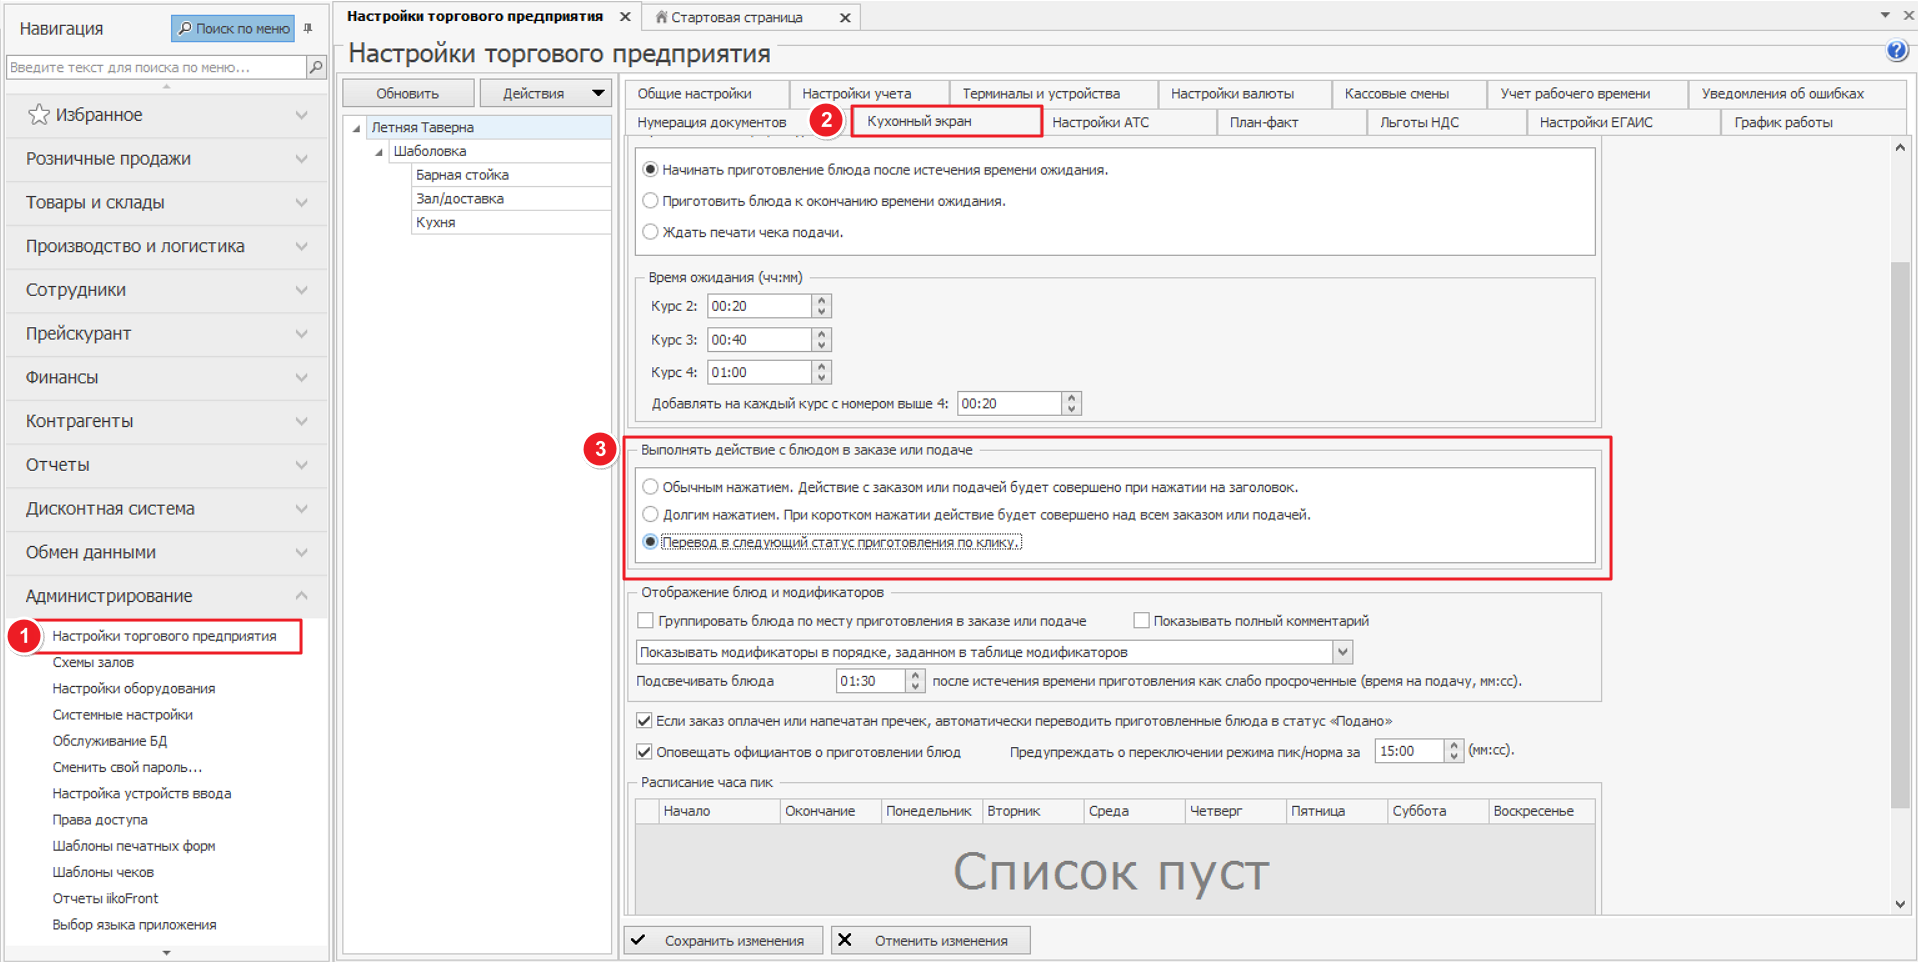Click Сохранить изменения button
This screenshot has width=1918, height=962.
(723, 940)
